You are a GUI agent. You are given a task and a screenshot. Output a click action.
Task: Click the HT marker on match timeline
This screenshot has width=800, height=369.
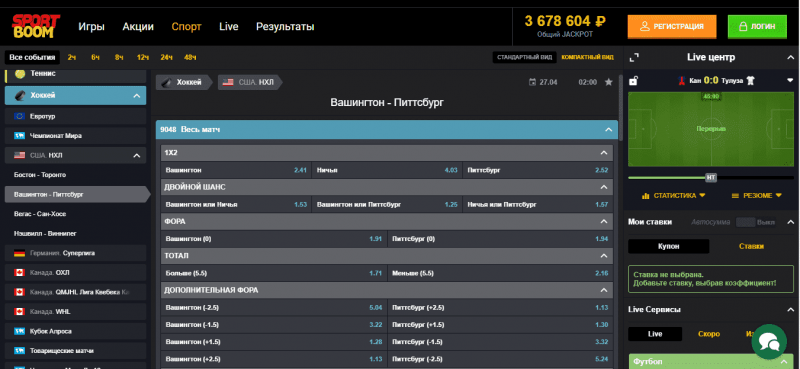click(x=711, y=178)
